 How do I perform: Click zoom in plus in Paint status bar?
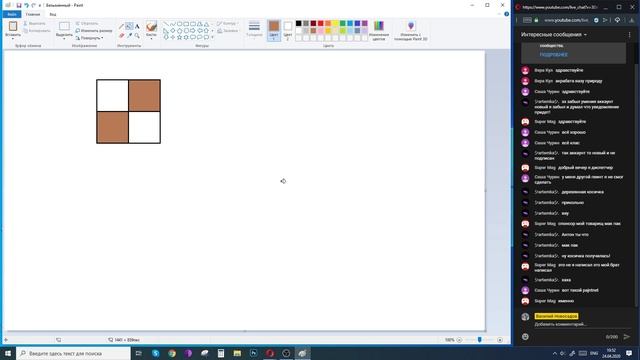coord(500,340)
